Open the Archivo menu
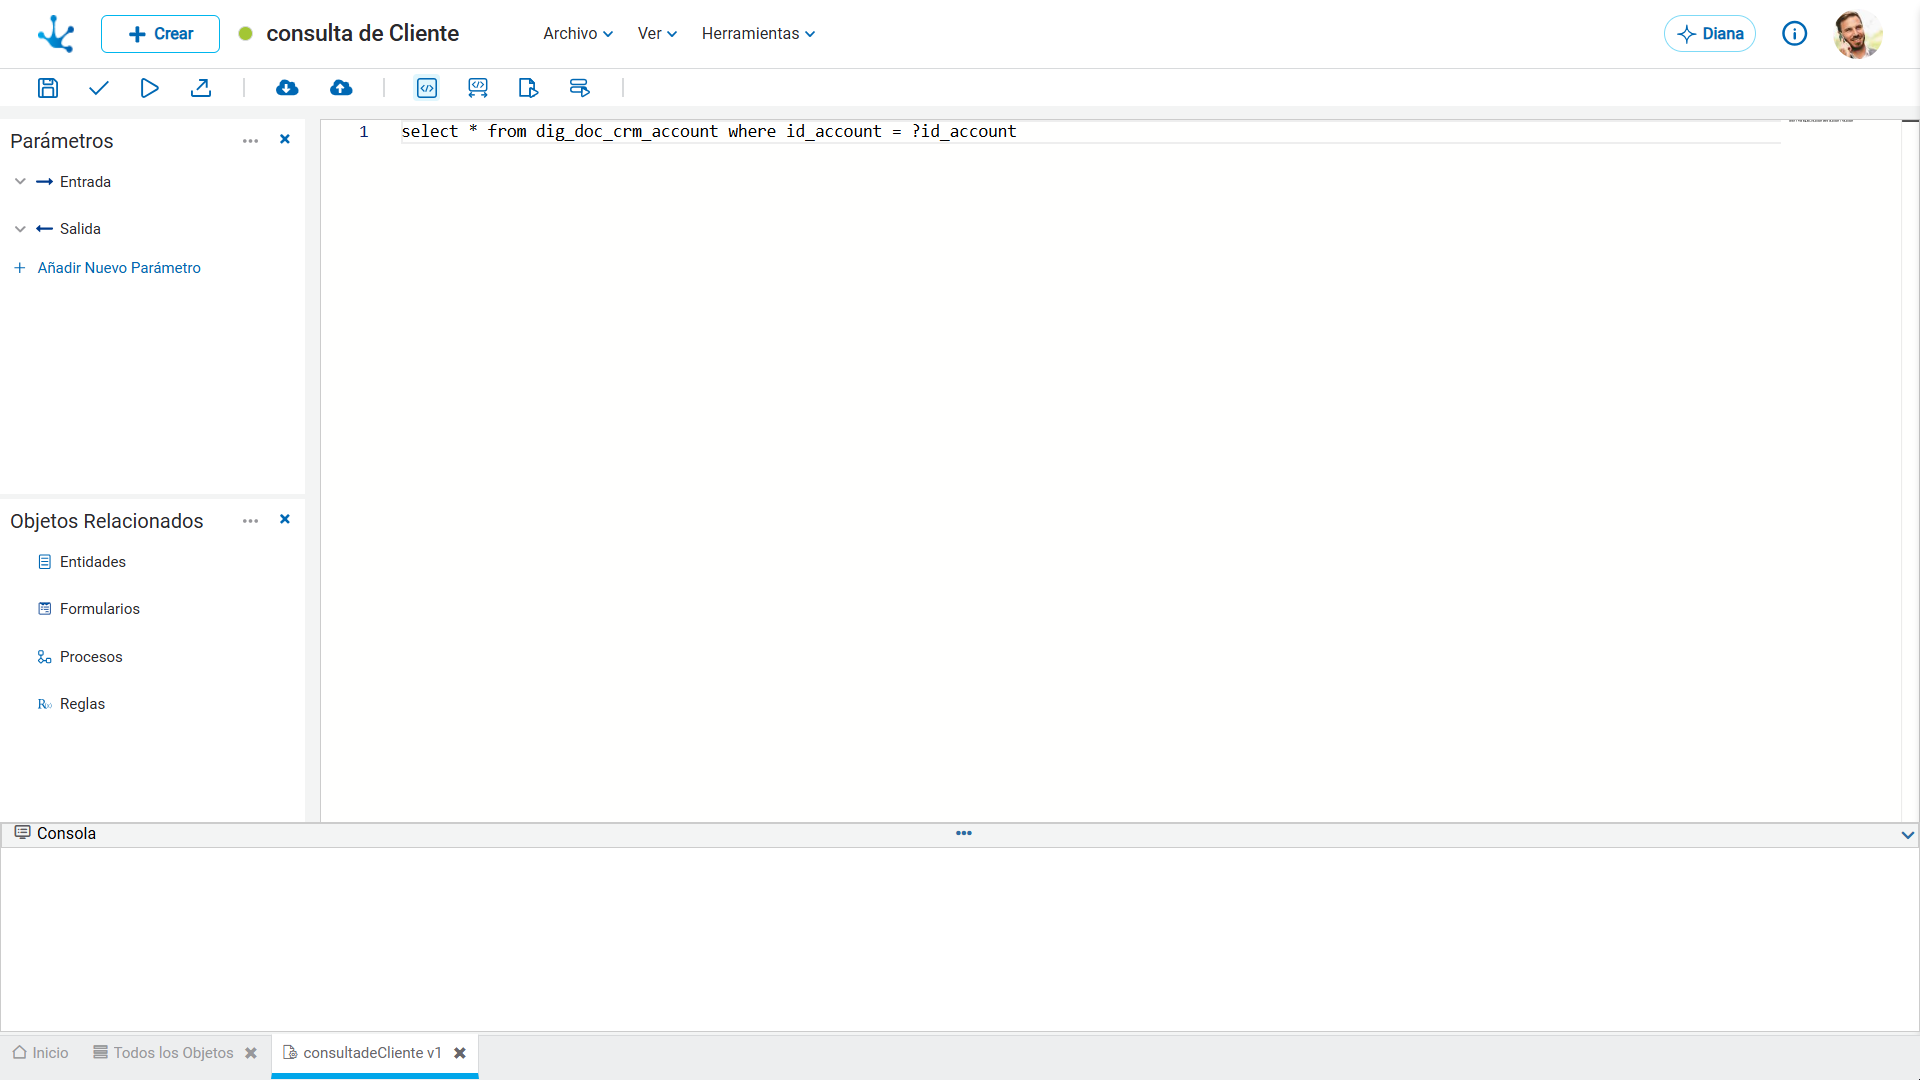Viewport: 1920px width, 1080px height. (x=578, y=34)
